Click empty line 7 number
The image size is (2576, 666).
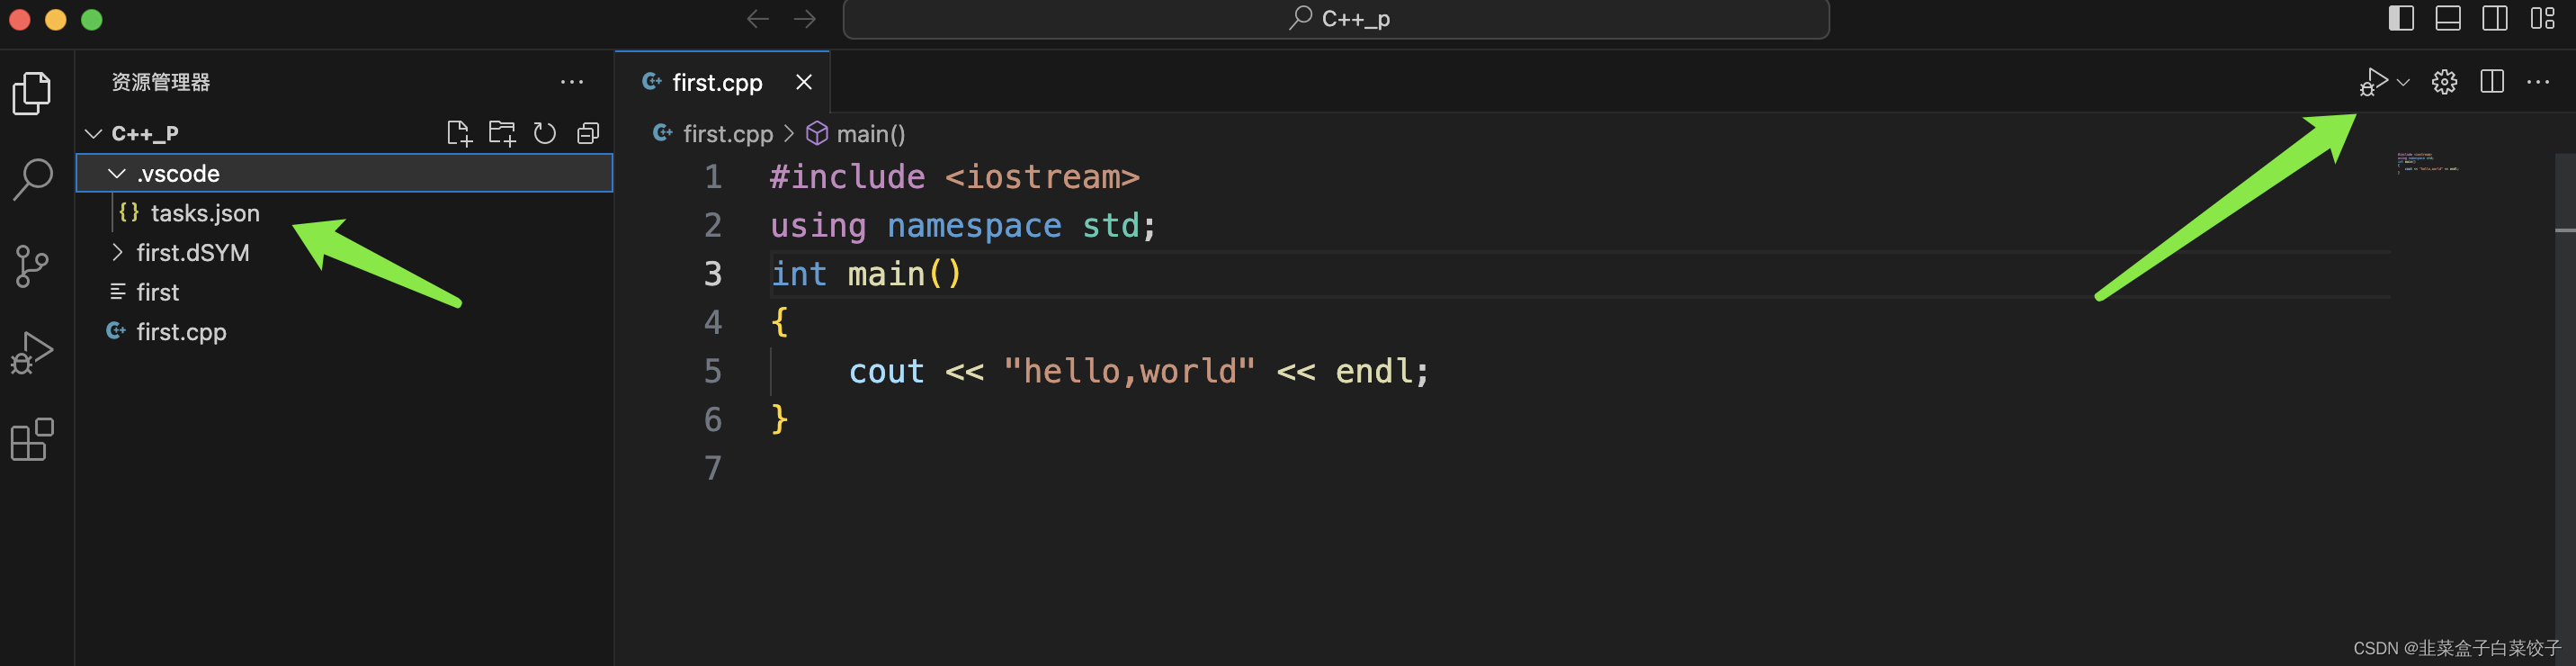pyautogui.click(x=712, y=468)
